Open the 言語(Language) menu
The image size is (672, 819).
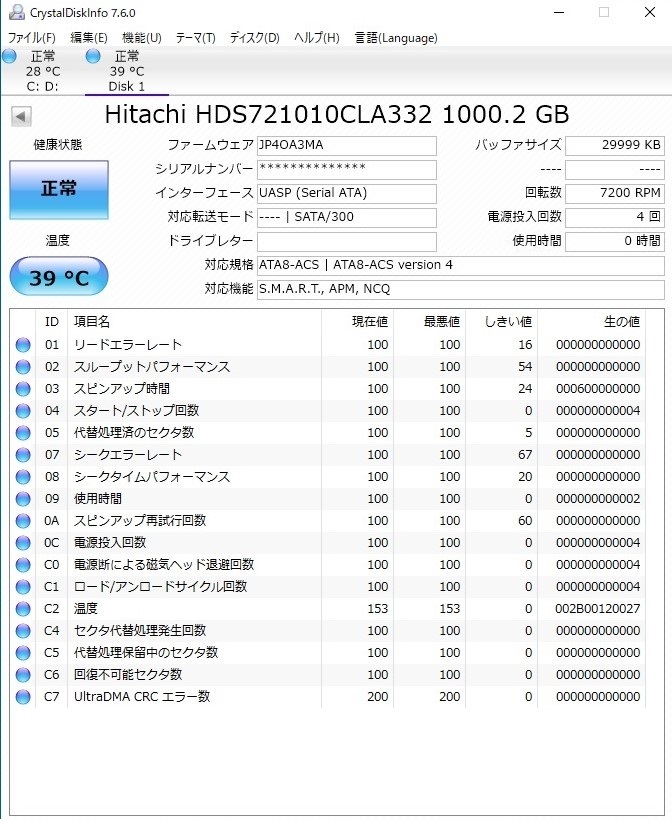(396, 38)
